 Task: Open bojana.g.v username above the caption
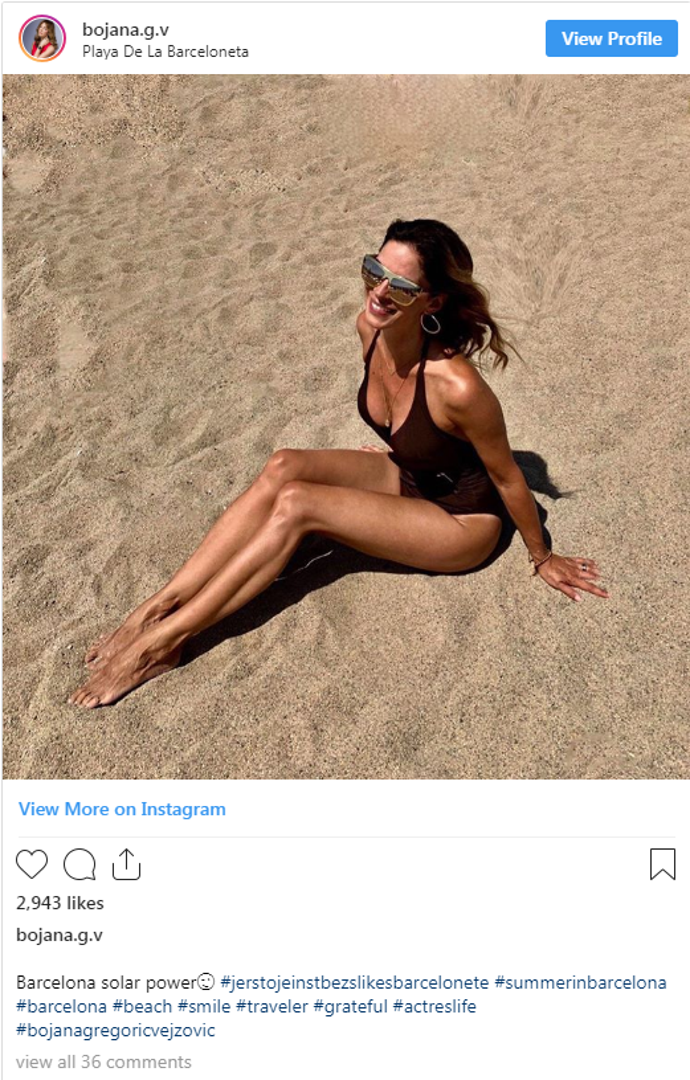point(59,935)
